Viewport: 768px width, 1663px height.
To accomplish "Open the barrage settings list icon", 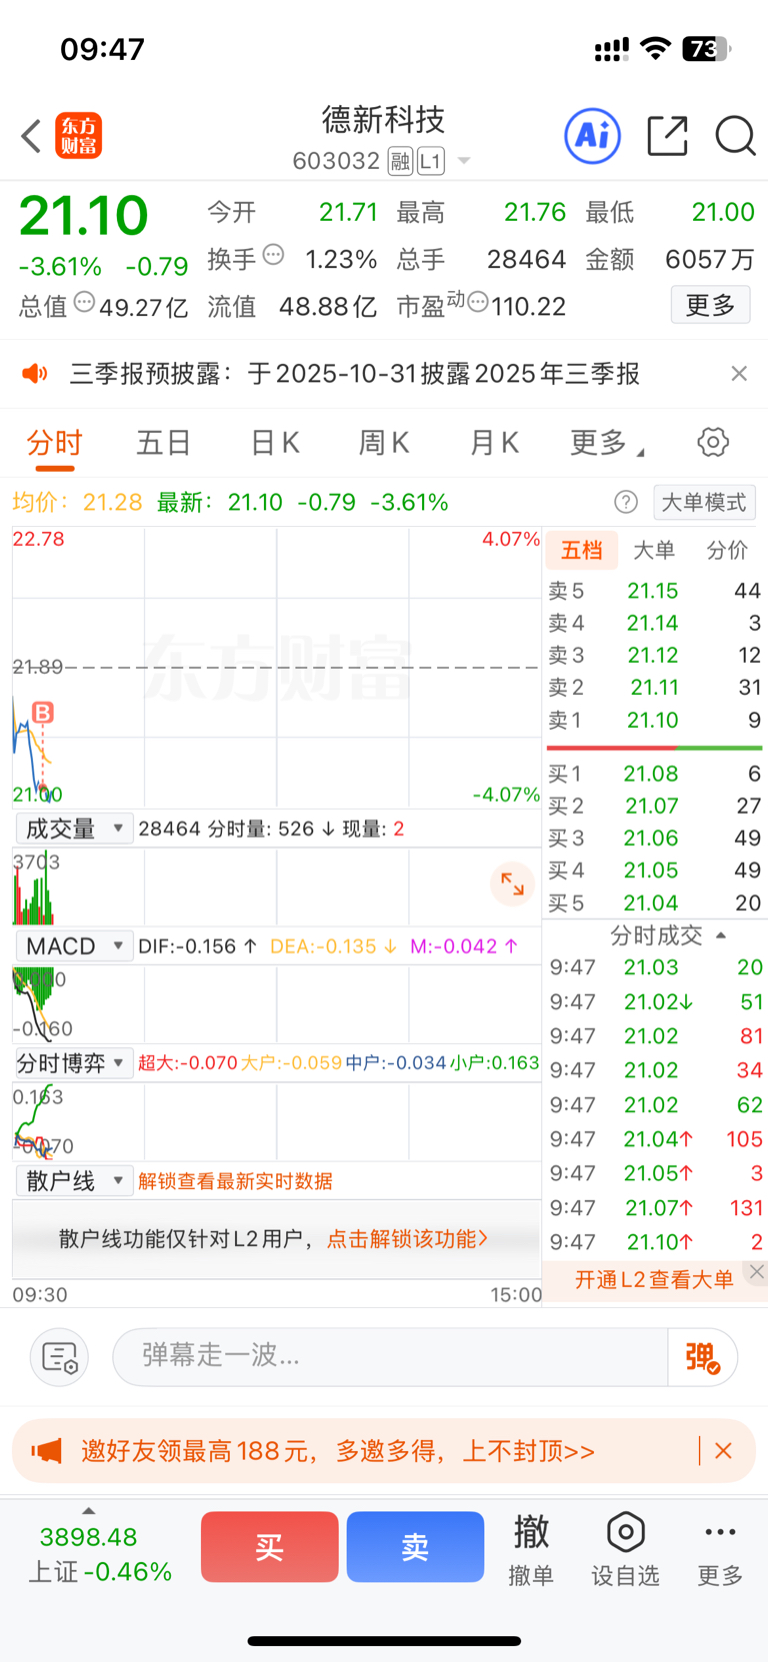I will [60, 1358].
